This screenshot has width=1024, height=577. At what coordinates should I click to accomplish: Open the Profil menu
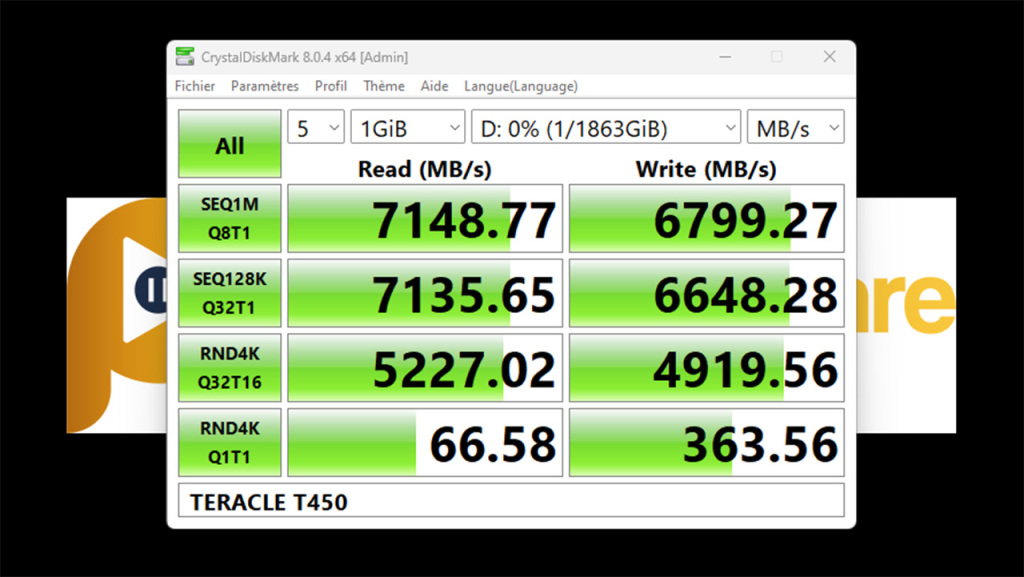(x=330, y=86)
